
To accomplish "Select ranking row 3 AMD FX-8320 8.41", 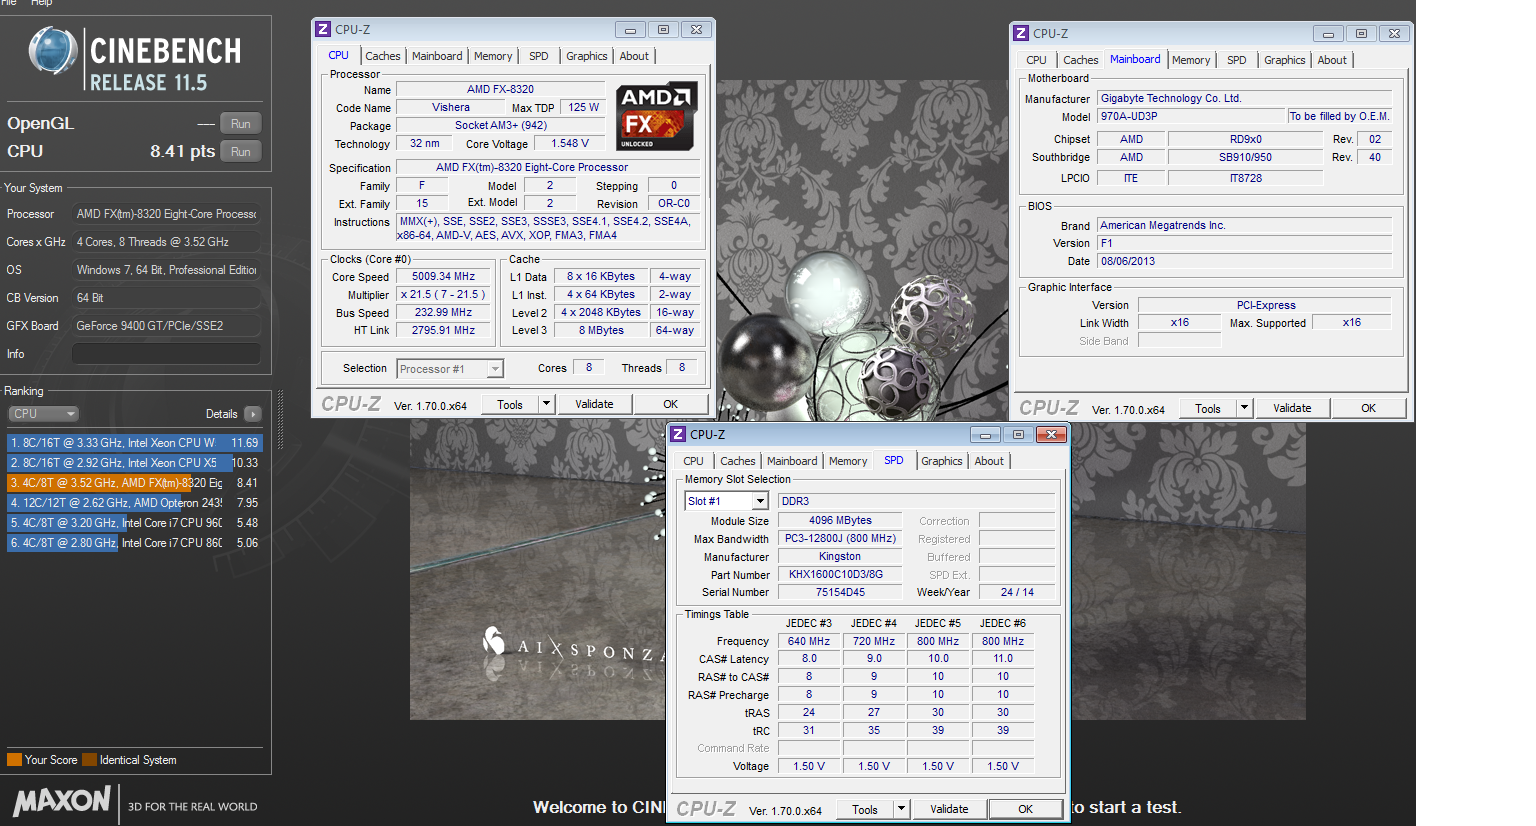I will (x=134, y=482).
